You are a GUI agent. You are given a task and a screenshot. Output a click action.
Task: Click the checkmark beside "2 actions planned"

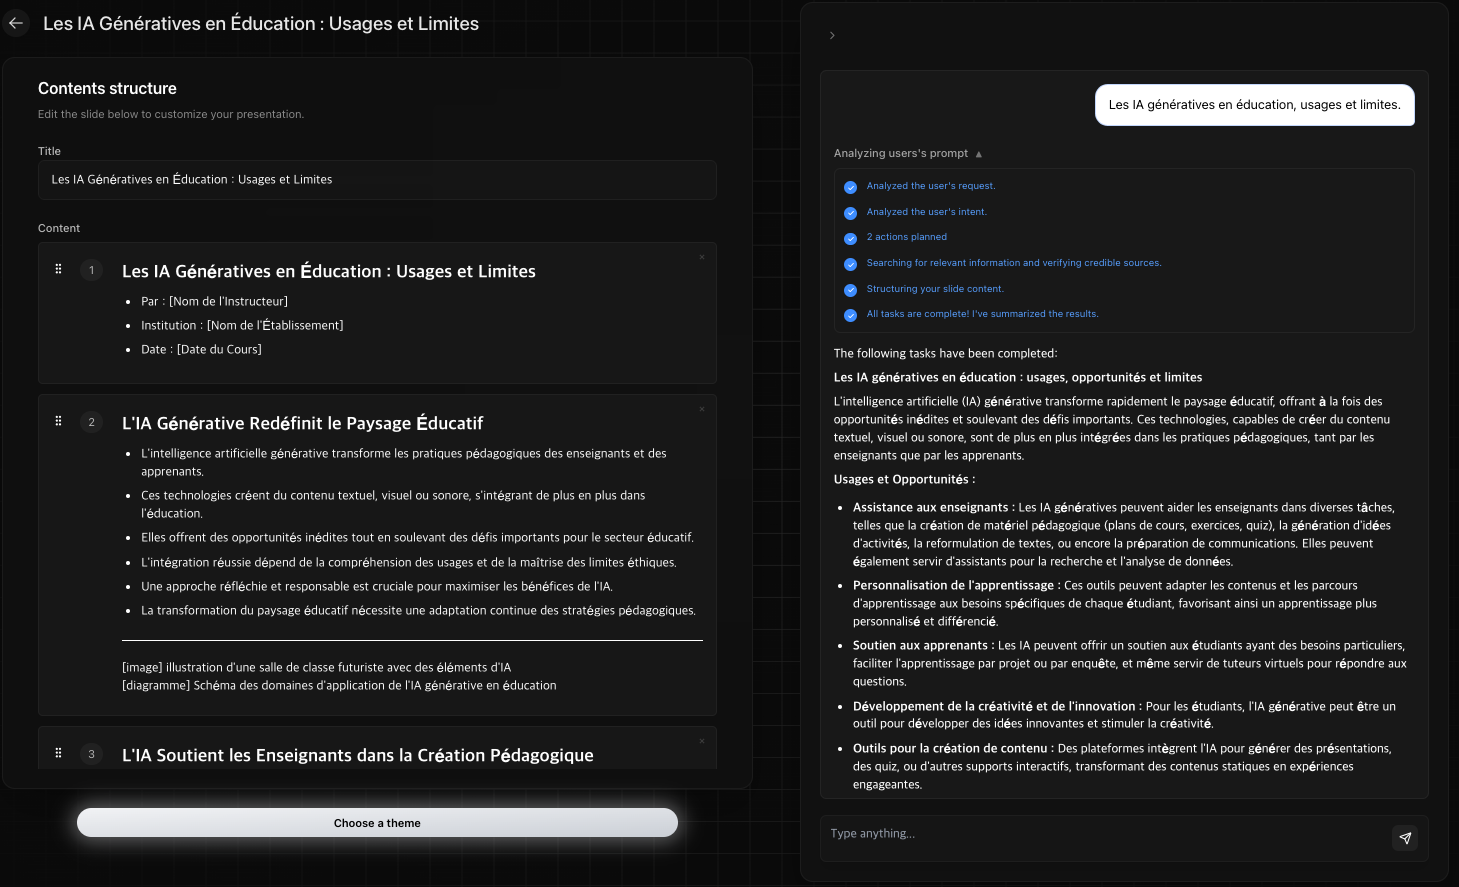pyautogui.click(x=850, y=238)
